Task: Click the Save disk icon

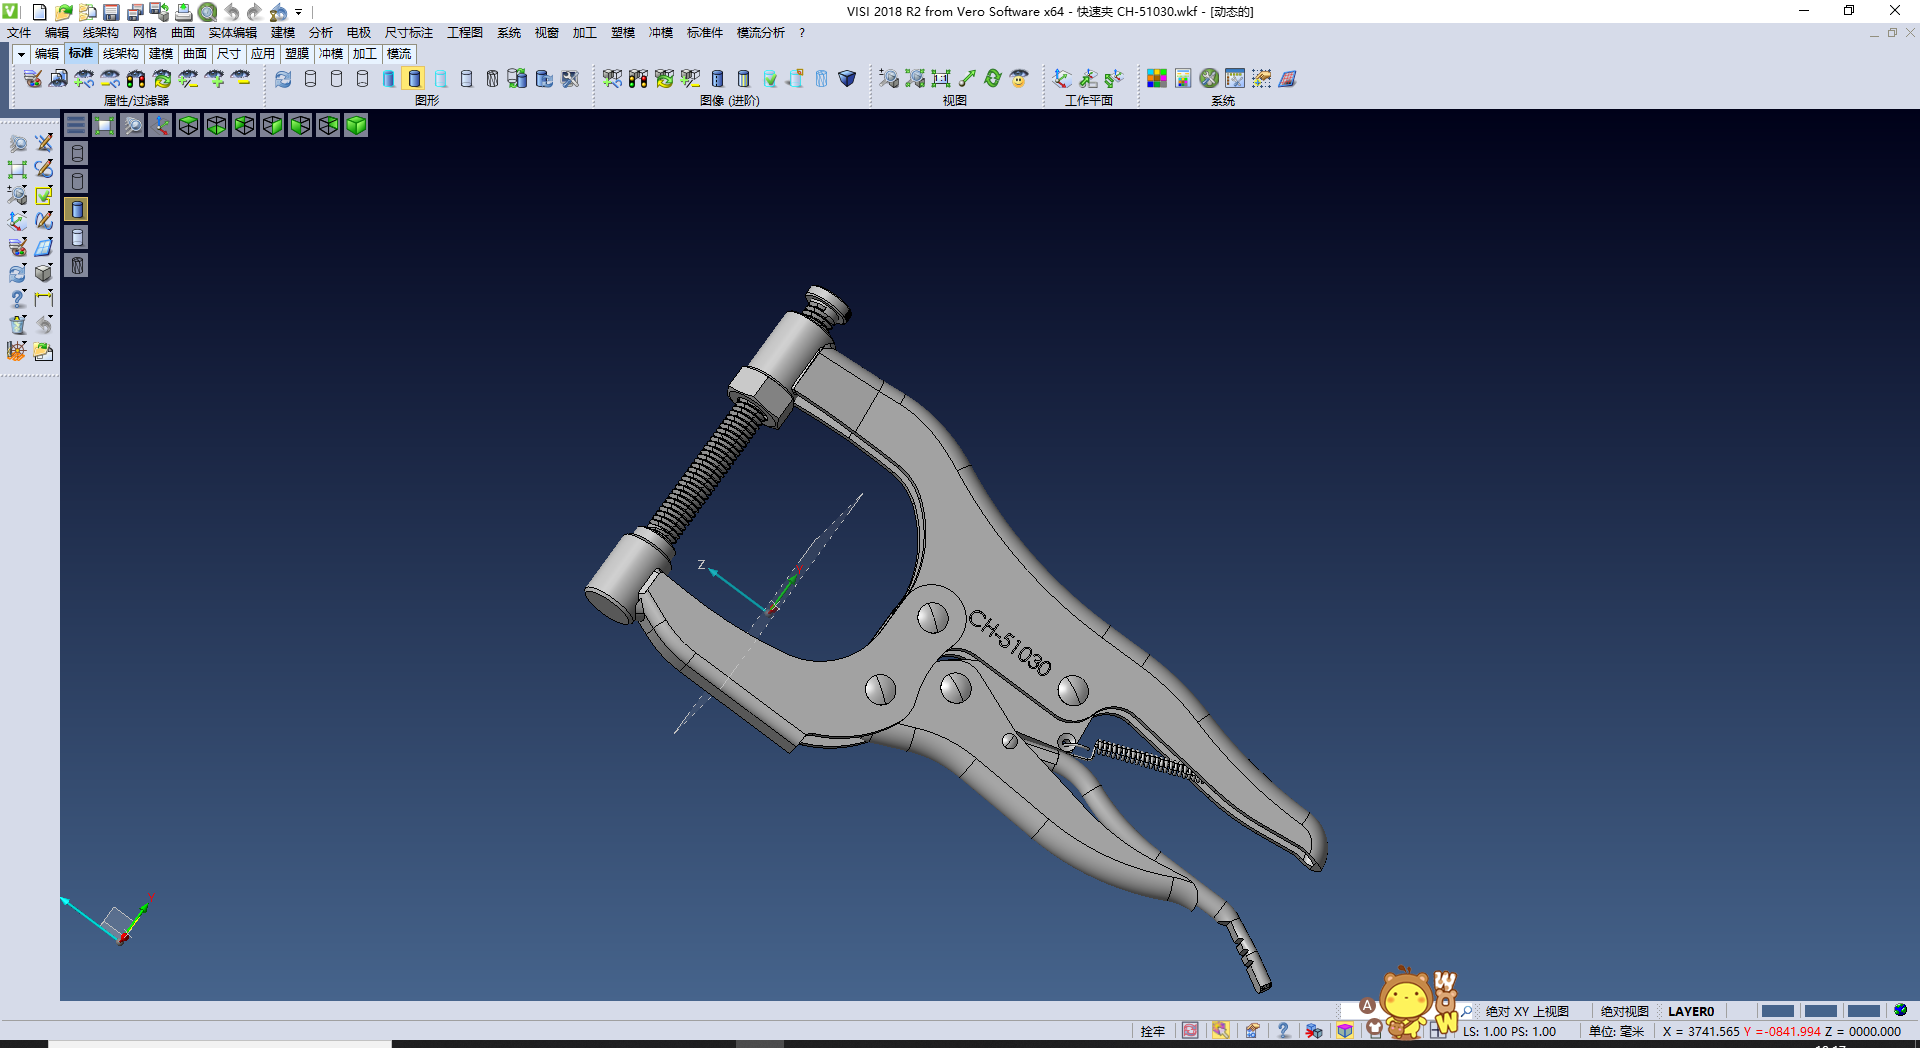Action: point(111,12)
